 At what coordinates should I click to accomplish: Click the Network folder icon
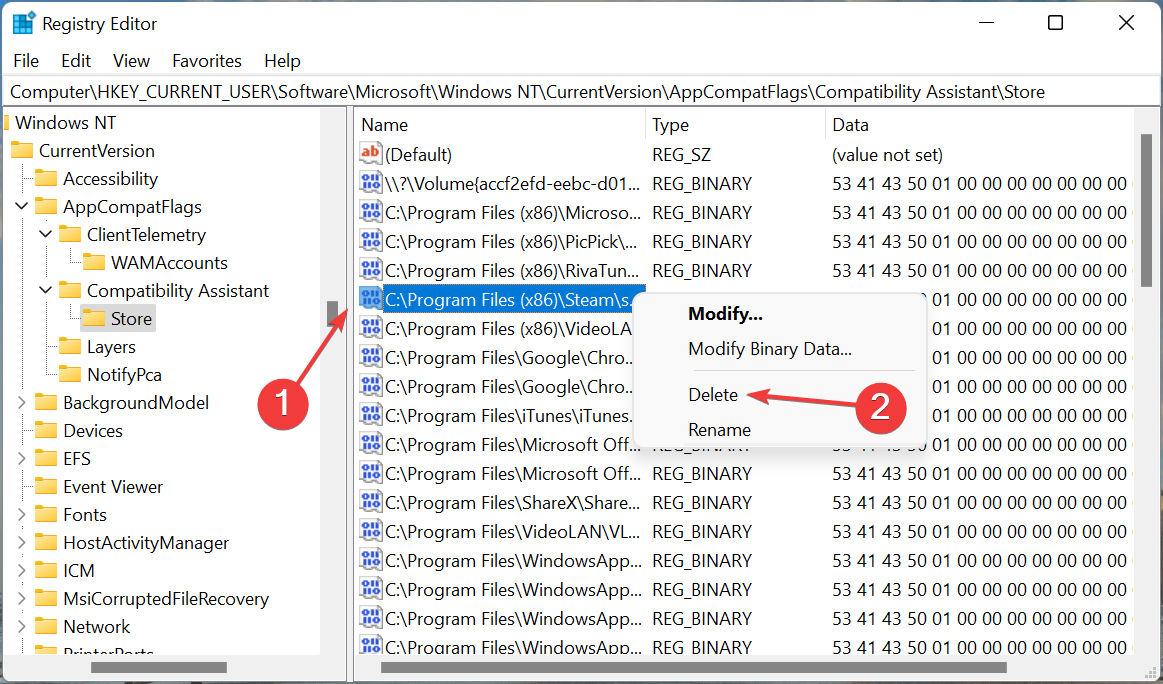tap(46, 627)
